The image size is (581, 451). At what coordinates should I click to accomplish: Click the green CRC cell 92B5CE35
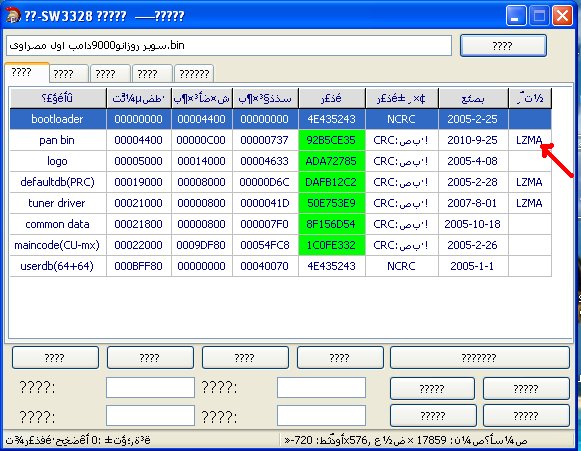click(332, 140)
